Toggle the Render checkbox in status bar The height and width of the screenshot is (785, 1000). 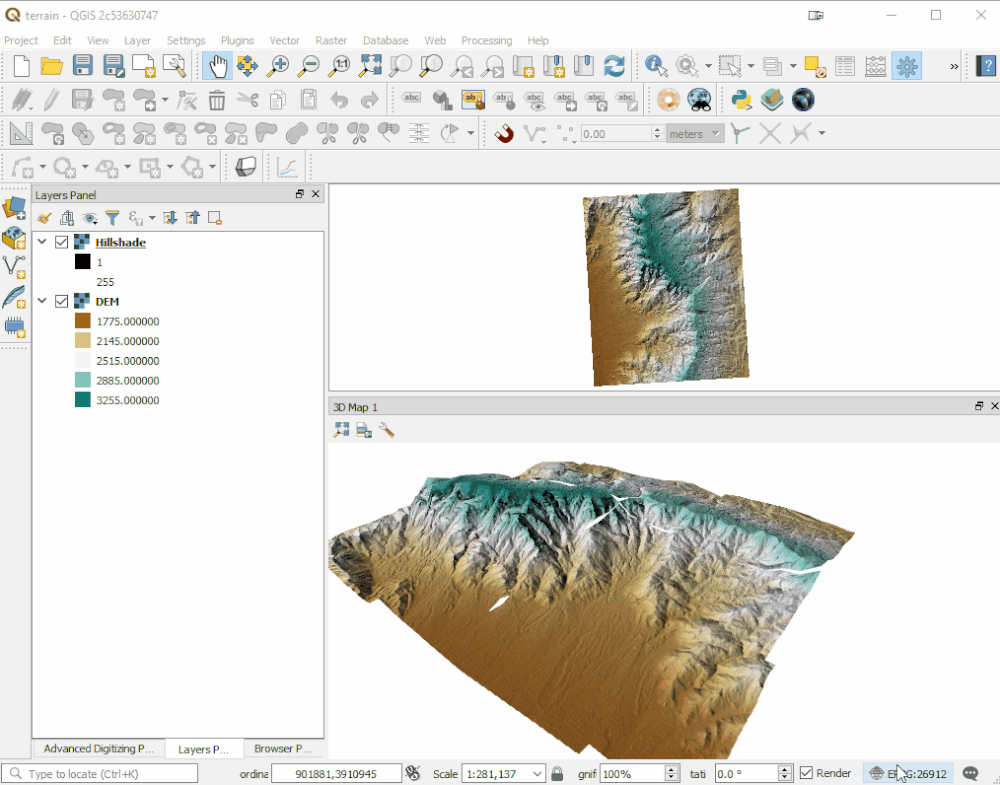pos(806,773)
